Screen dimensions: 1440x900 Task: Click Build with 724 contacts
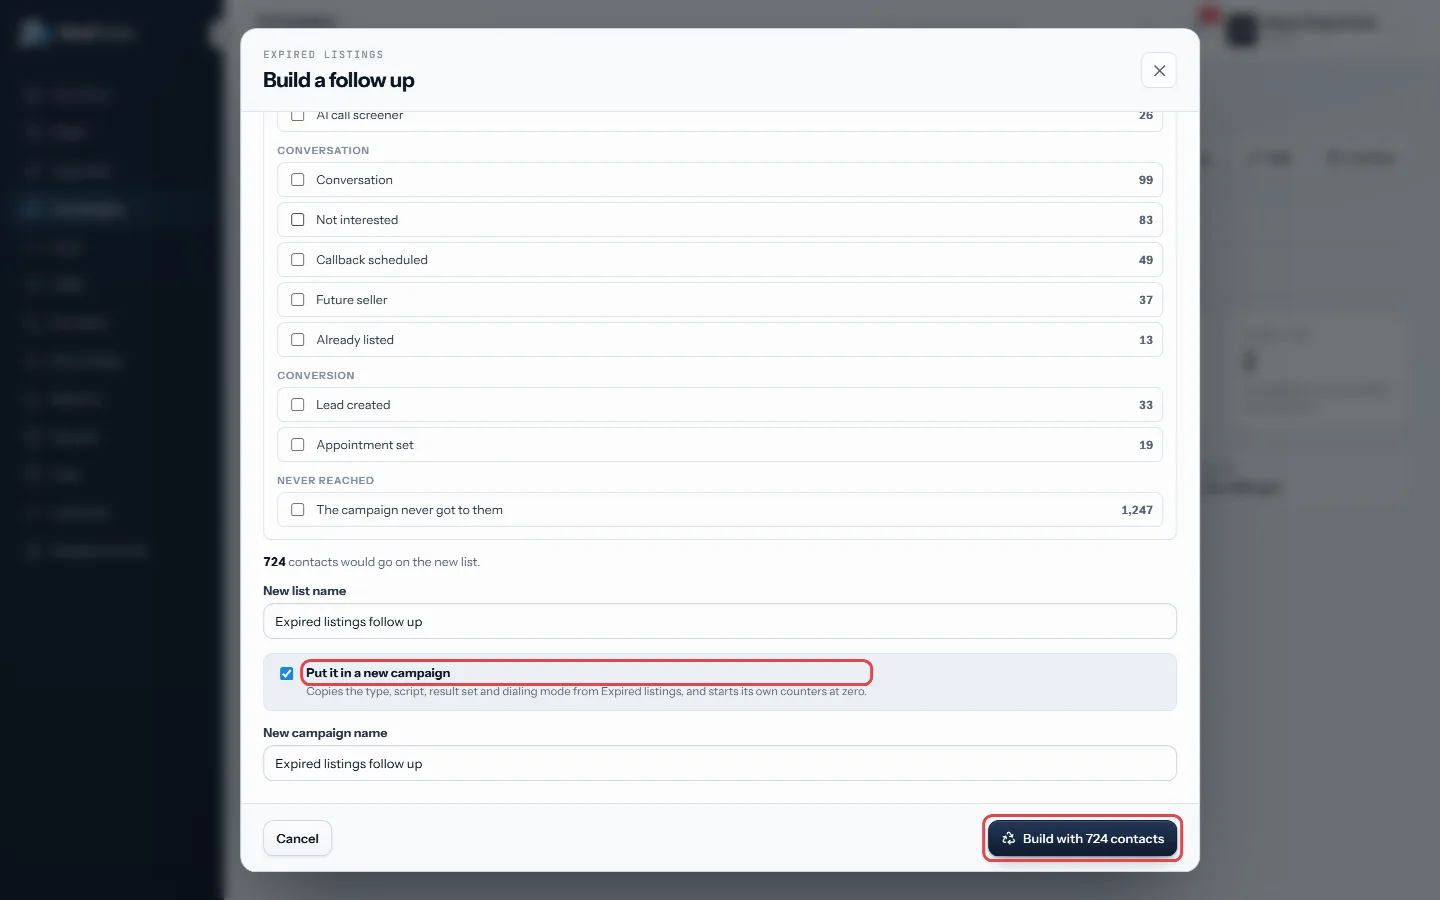click(1082, 839)
